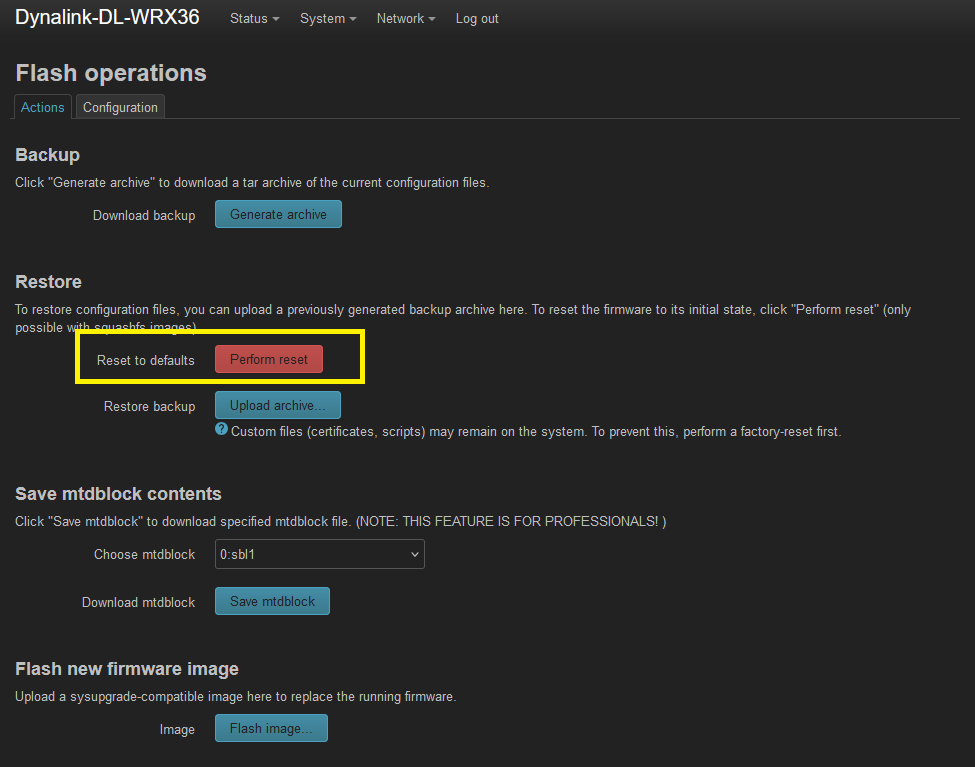Switch to the Configuration tab

[120, 107]
